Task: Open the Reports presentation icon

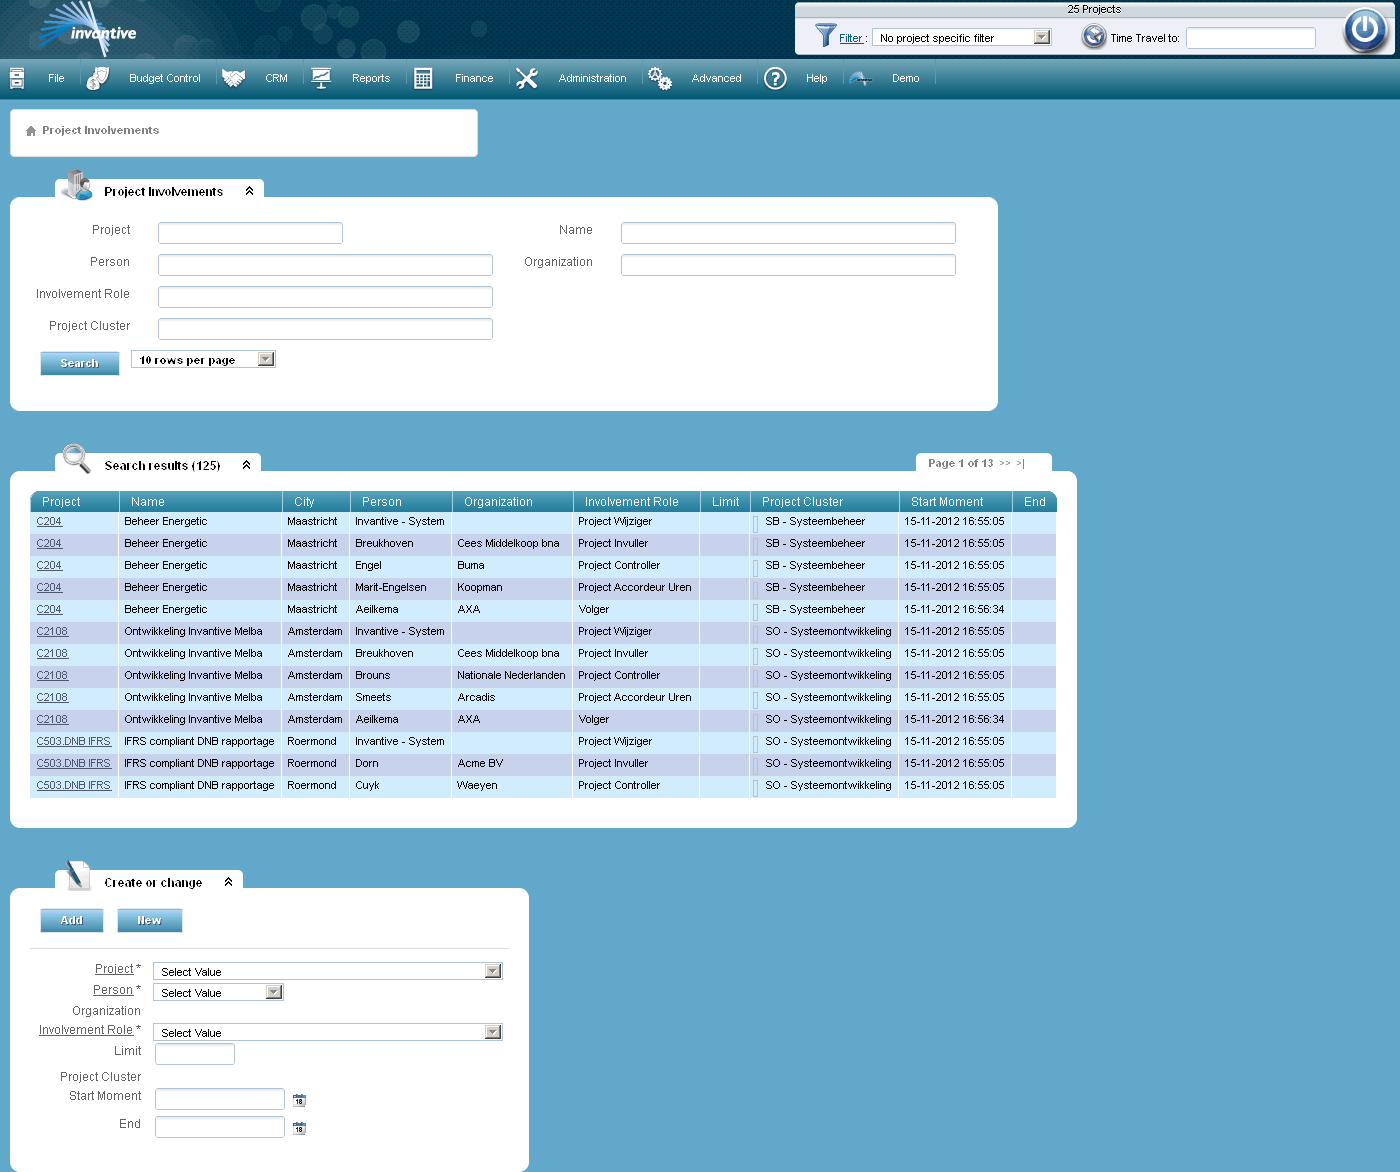Action: tap(321, 77)
